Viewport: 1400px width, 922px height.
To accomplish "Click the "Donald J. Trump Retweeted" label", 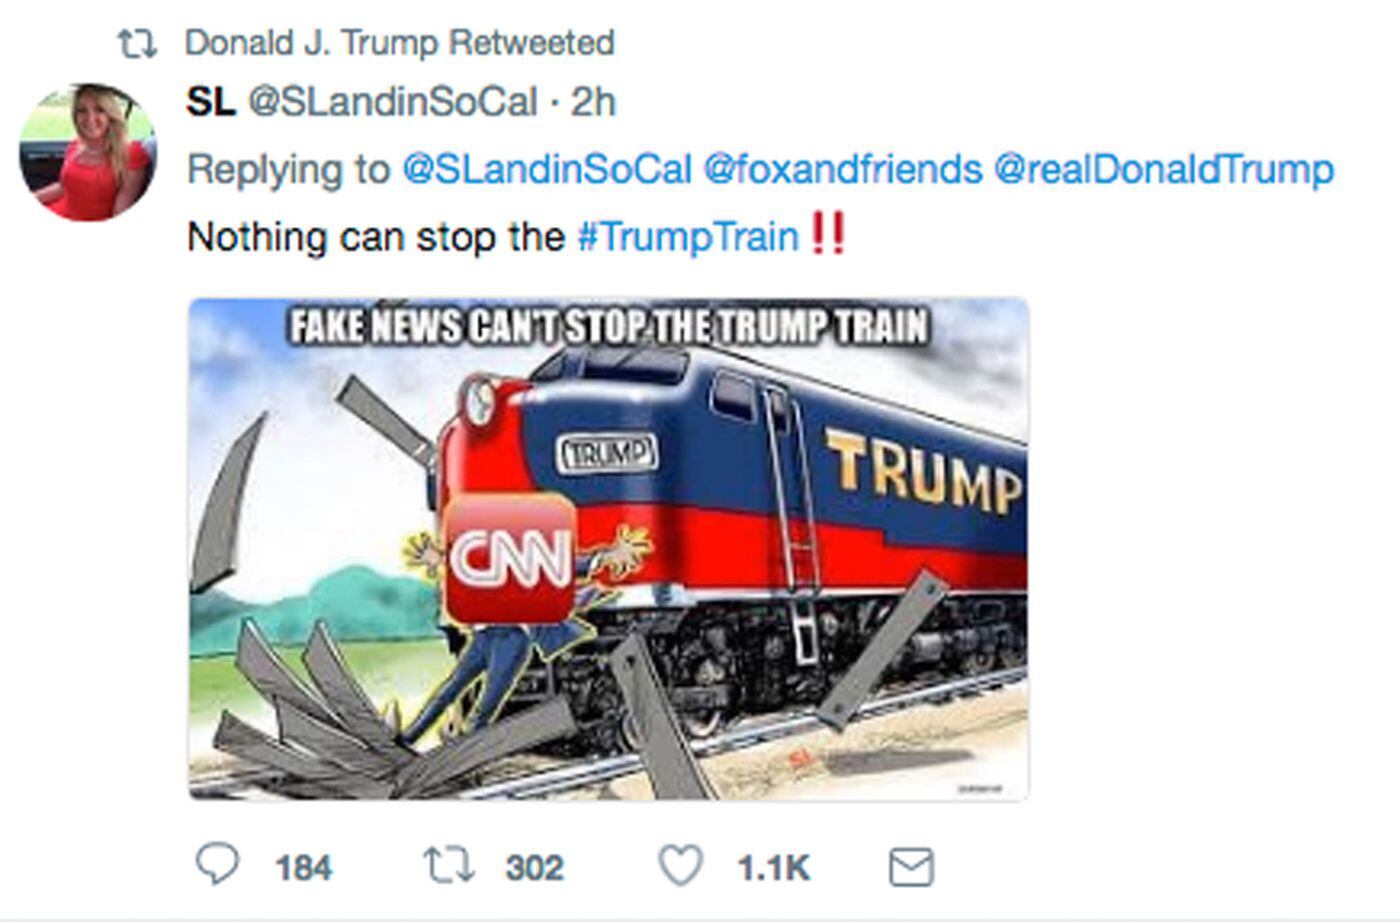I will (399, 43).
